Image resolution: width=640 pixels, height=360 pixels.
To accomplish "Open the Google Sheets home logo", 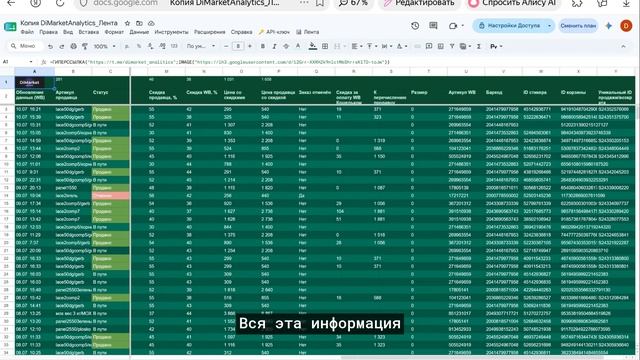I will [x=10, y=27].
